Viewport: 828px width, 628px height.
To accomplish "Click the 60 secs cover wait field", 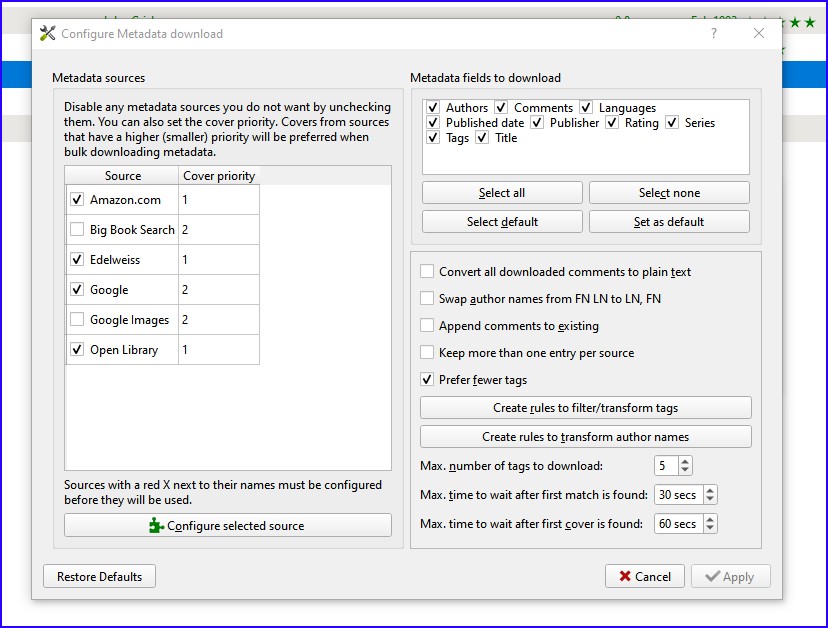I will 679,524.
